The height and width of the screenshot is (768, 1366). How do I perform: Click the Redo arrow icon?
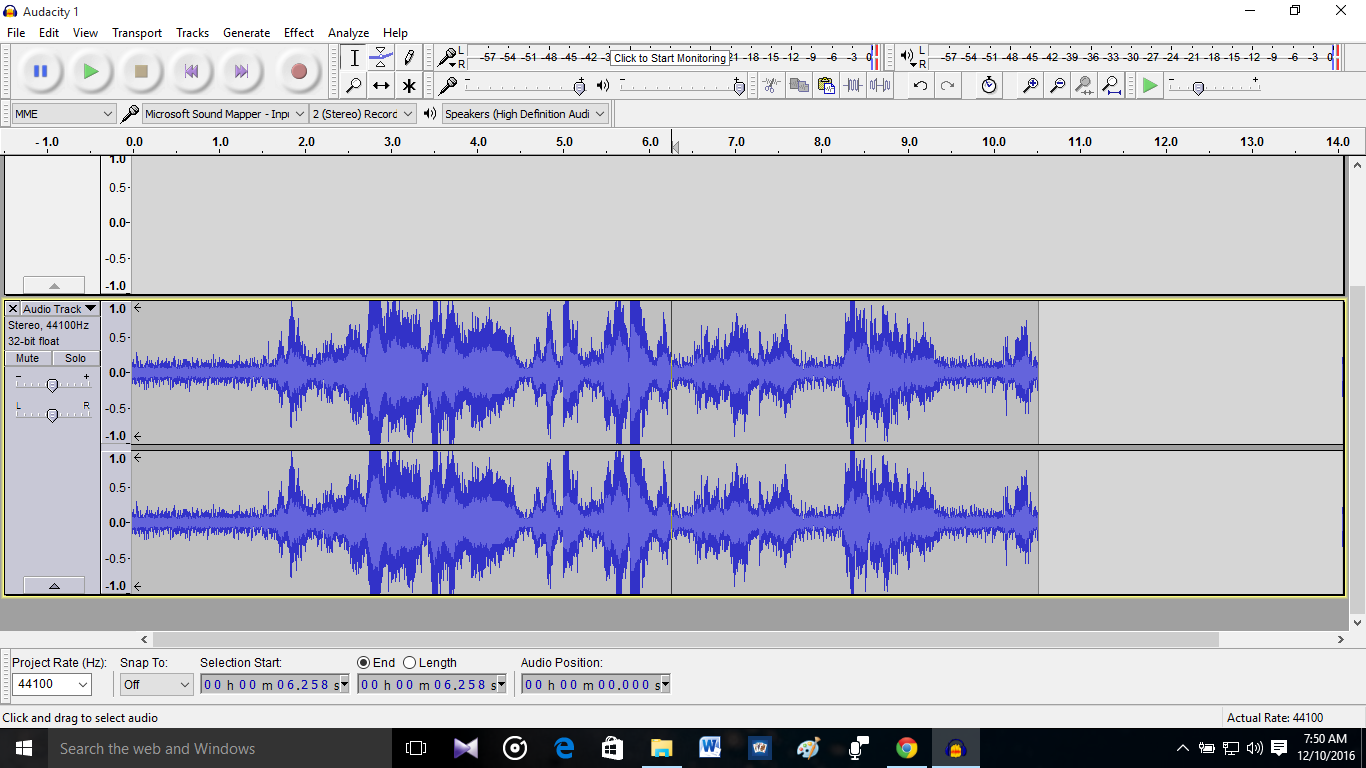tap(947, 86)
